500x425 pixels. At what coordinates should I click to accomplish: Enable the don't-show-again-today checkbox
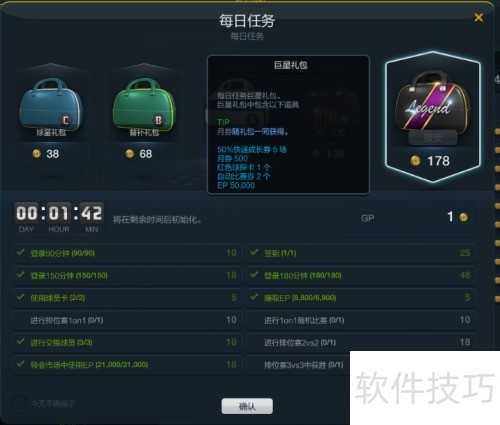[x=19, y=403]
